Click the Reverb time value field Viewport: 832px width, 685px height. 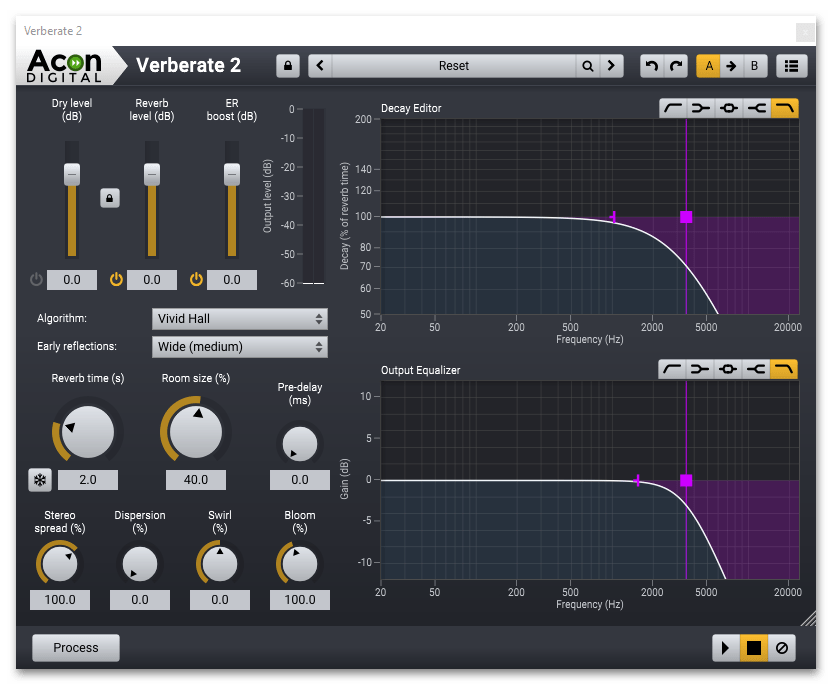pyautogui.click(x=88, y=480)
